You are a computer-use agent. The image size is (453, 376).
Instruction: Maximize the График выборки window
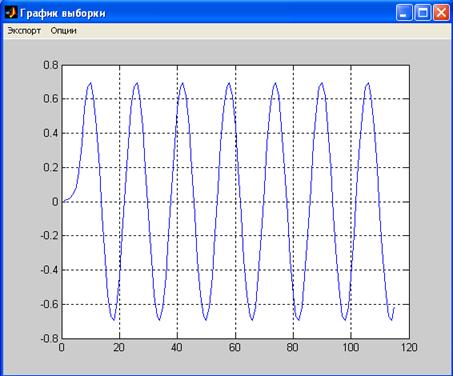[x=423, y=13]
